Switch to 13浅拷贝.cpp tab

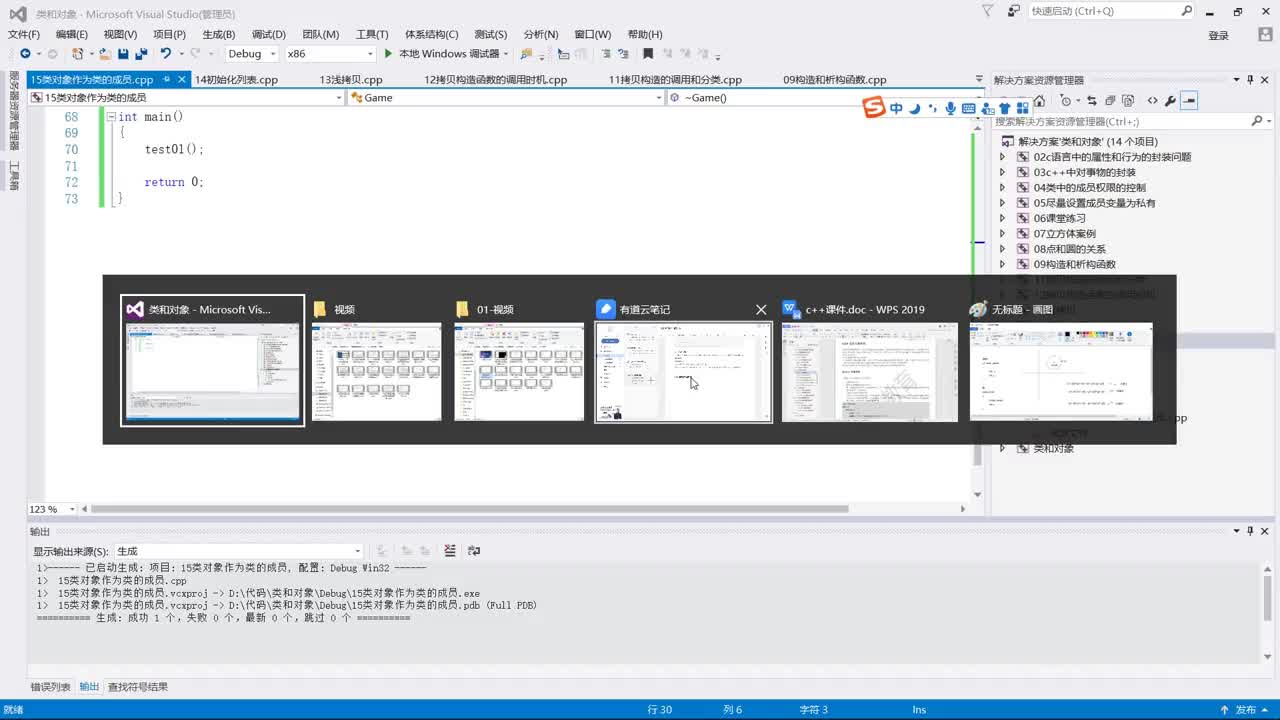pos(351,79)
